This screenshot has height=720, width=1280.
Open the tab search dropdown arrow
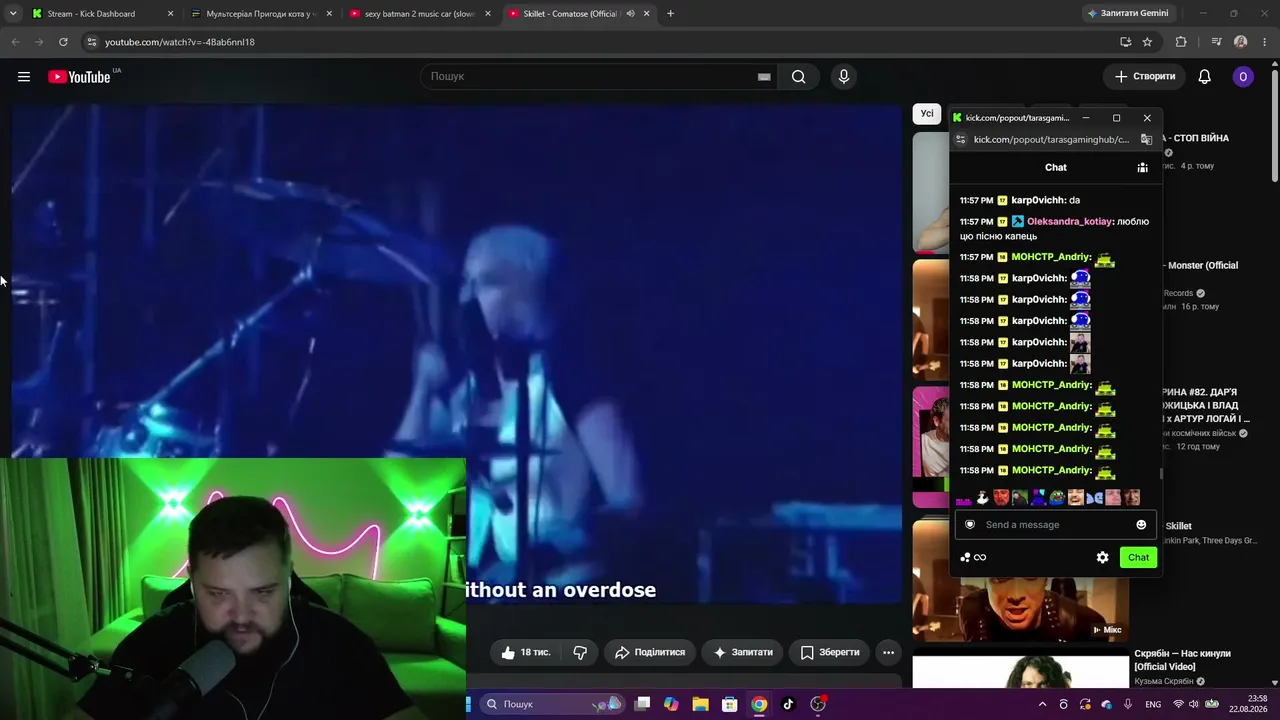[x=11, y=14]
